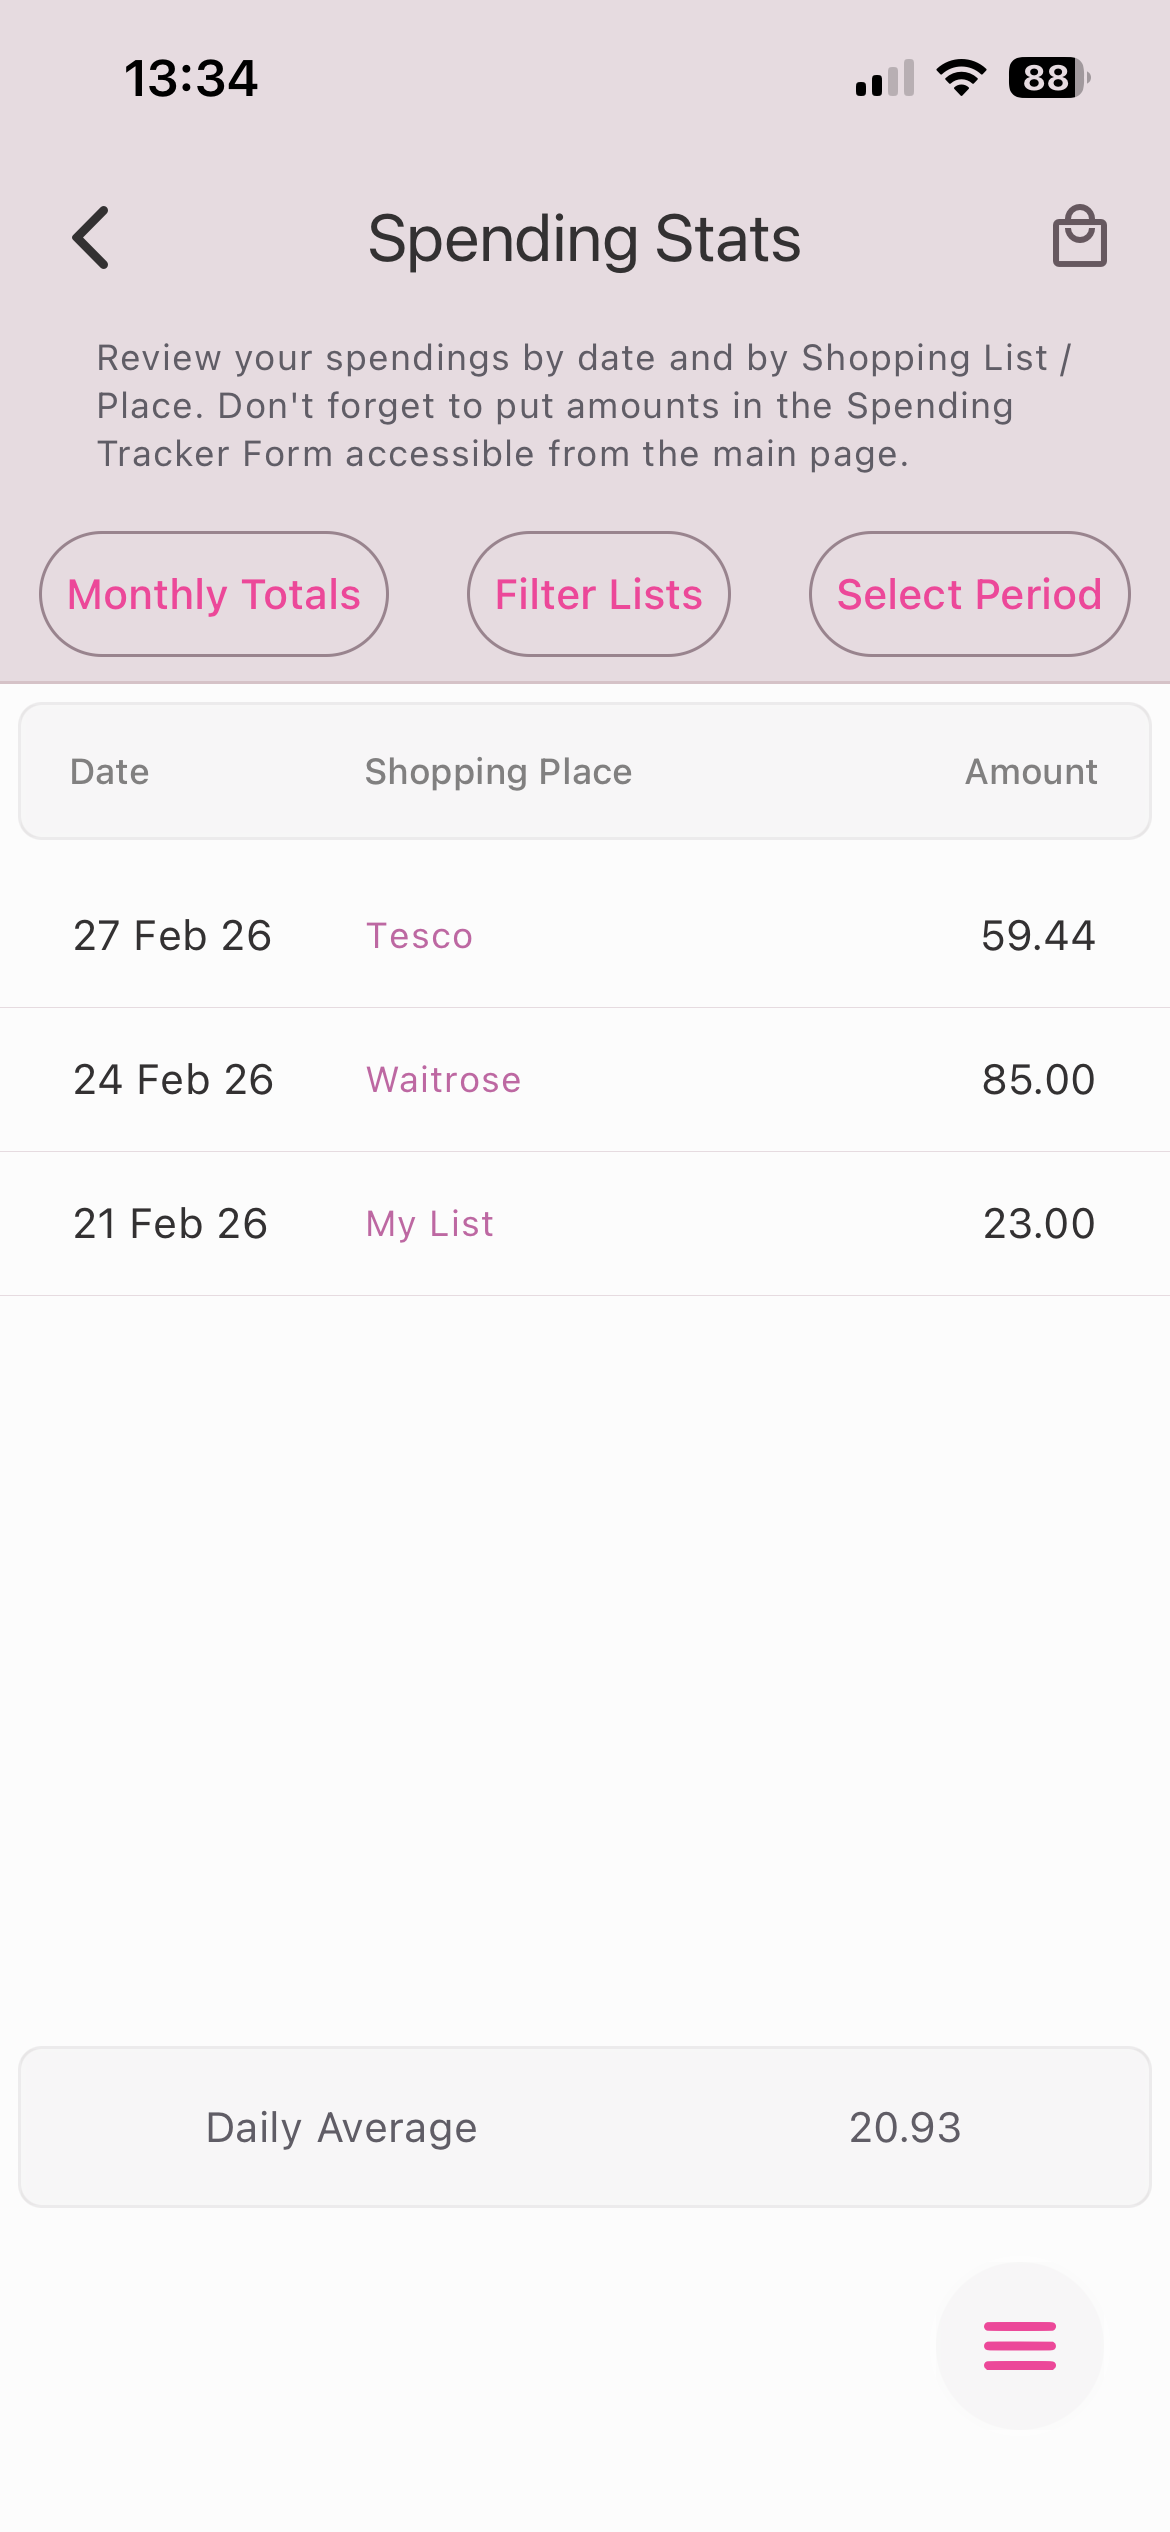
Task: Open the Tesco shopping place link
Action: pos(419,936)
